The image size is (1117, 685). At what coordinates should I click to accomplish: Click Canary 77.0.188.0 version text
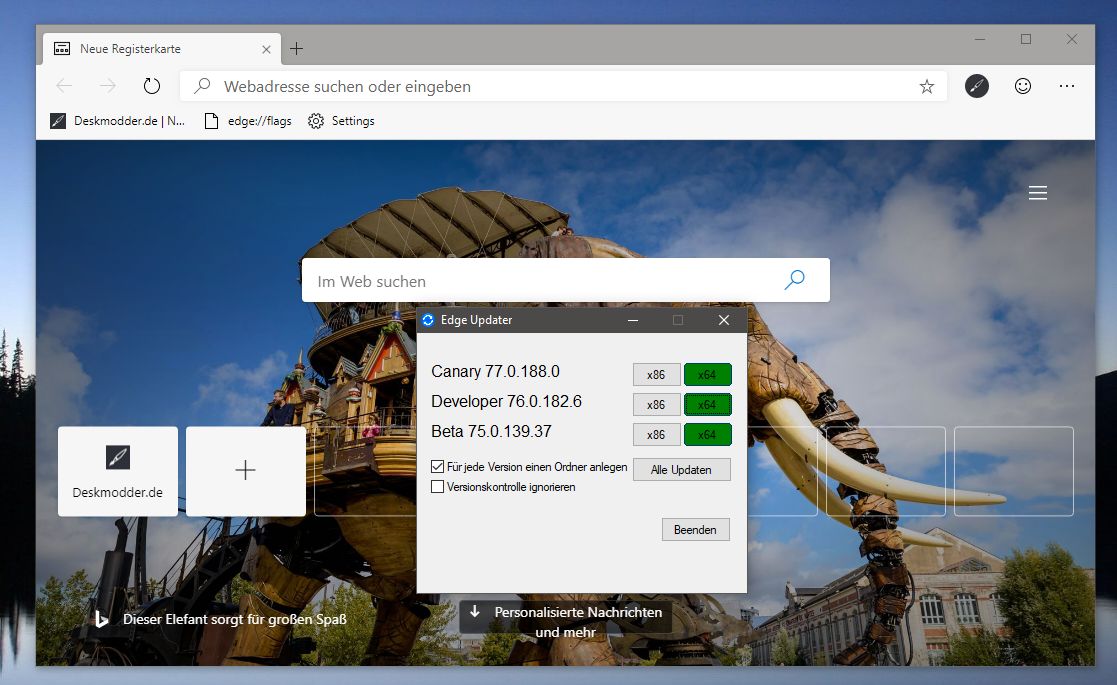(495, 372)
